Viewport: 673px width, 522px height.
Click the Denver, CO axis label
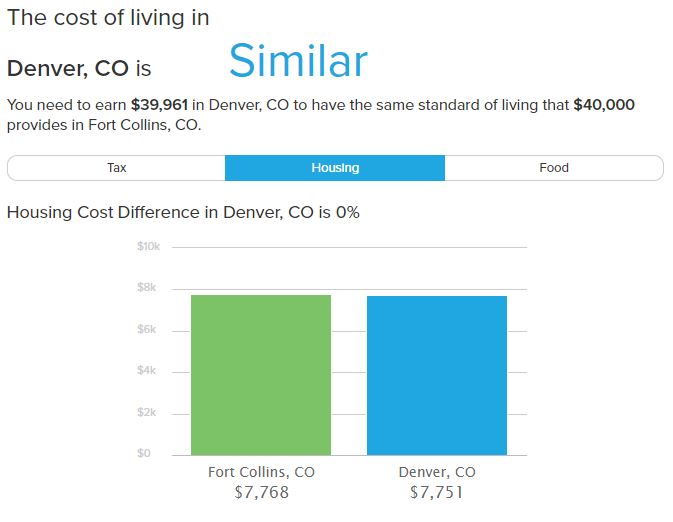(437, 472)
